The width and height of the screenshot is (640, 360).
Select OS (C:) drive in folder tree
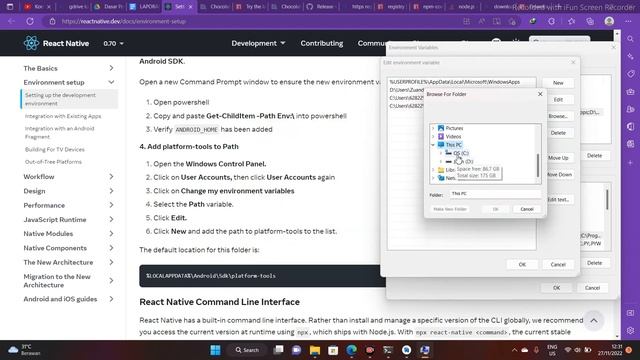pos(460,153)
